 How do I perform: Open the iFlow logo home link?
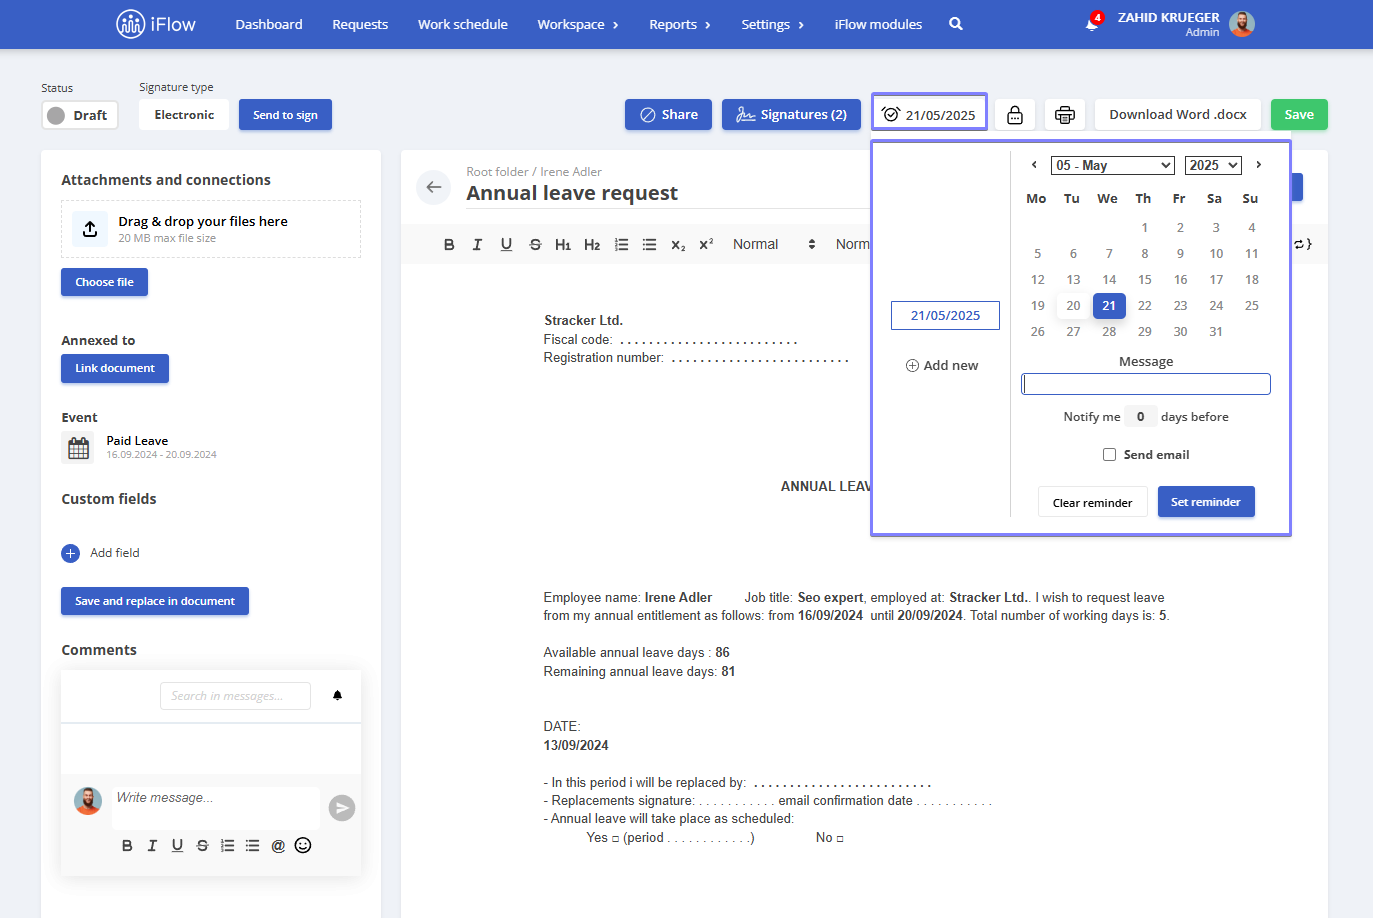pyautogui.click(x=156, y=24)
